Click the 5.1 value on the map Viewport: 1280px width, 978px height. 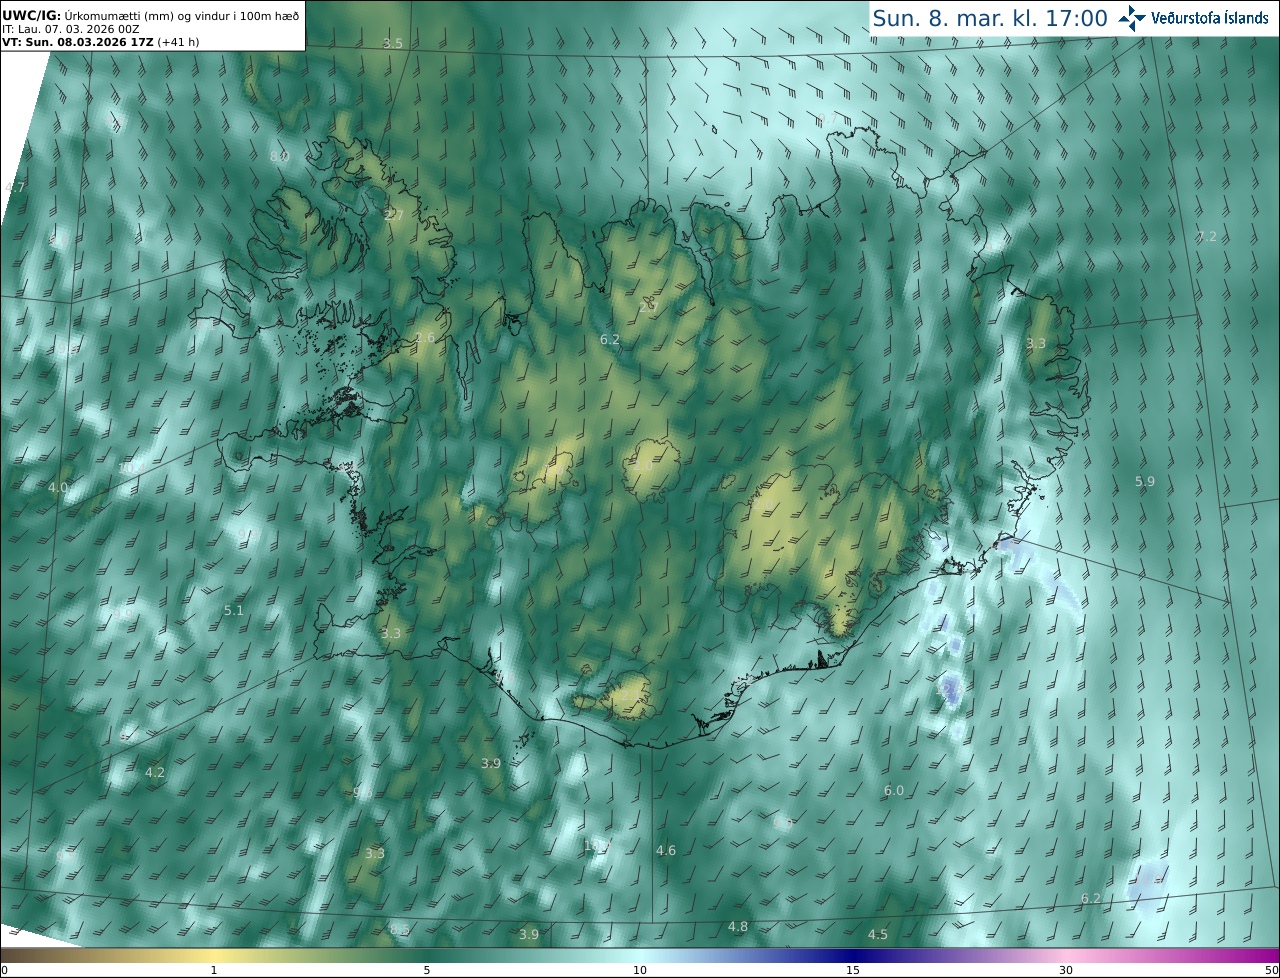point(233,609)
